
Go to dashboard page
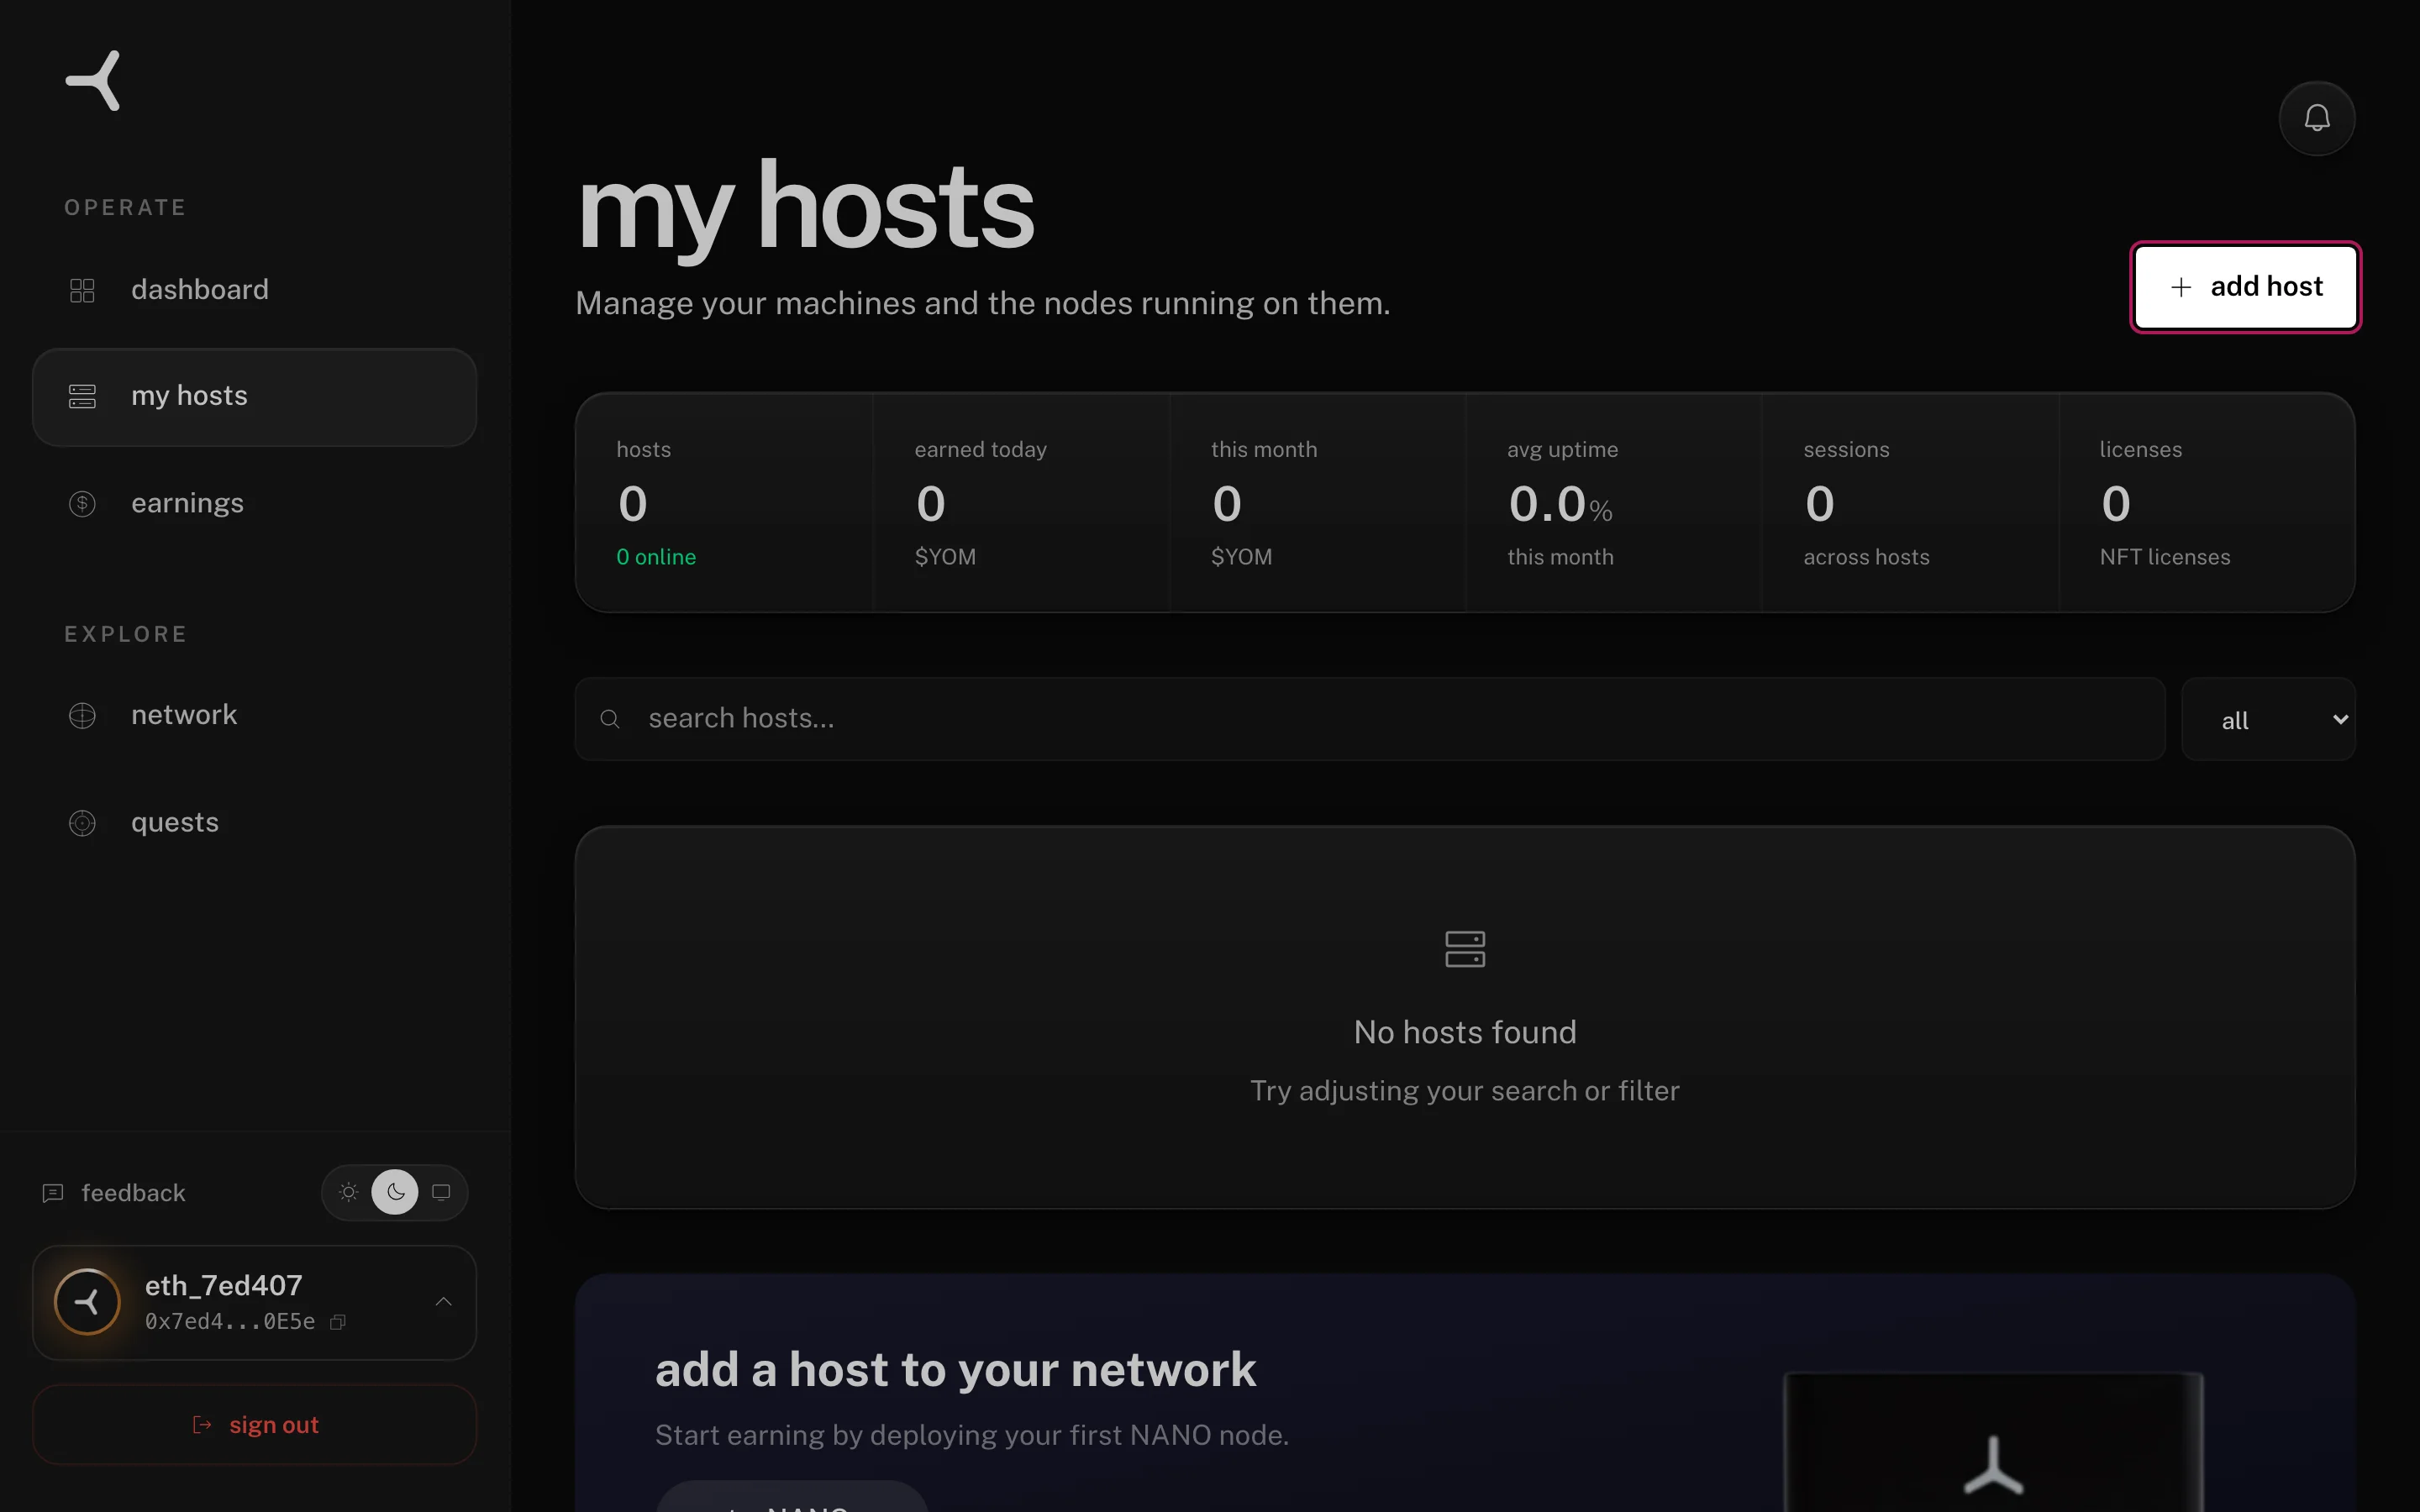click(255, 290)
